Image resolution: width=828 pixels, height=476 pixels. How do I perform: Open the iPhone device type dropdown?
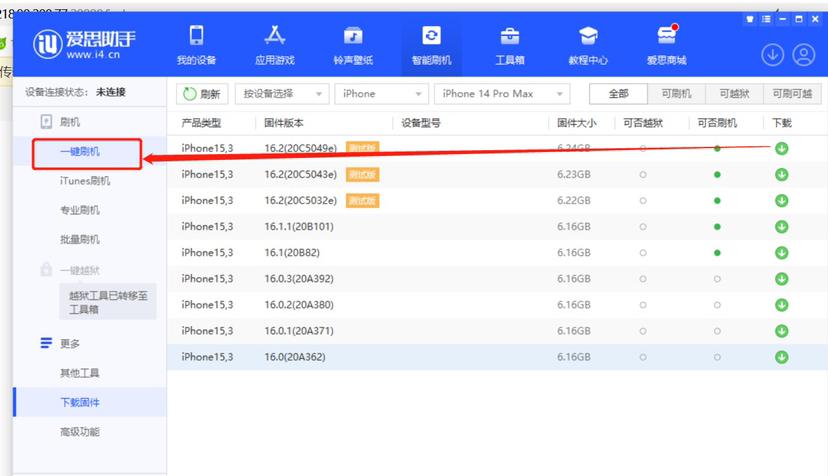(x=381, y=94)
